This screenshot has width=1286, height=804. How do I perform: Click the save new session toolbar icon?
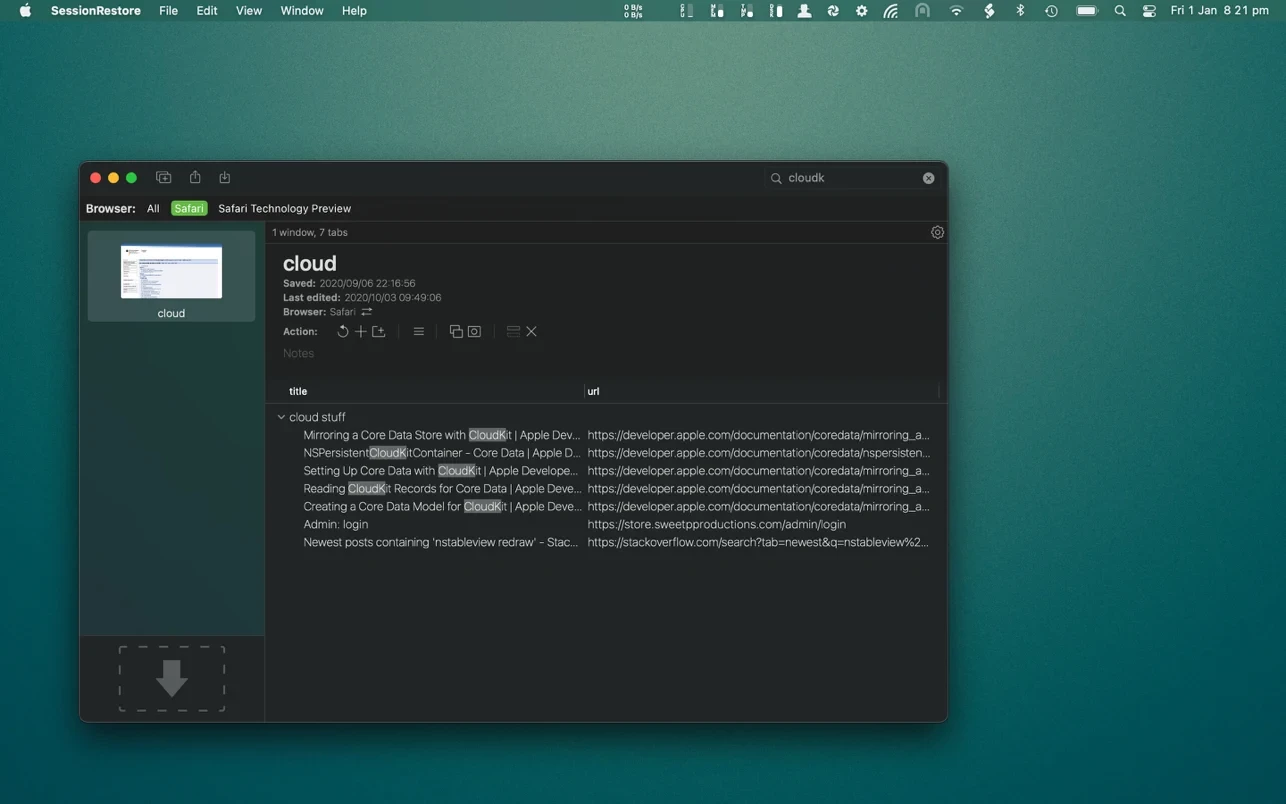(x=164, y=178)
